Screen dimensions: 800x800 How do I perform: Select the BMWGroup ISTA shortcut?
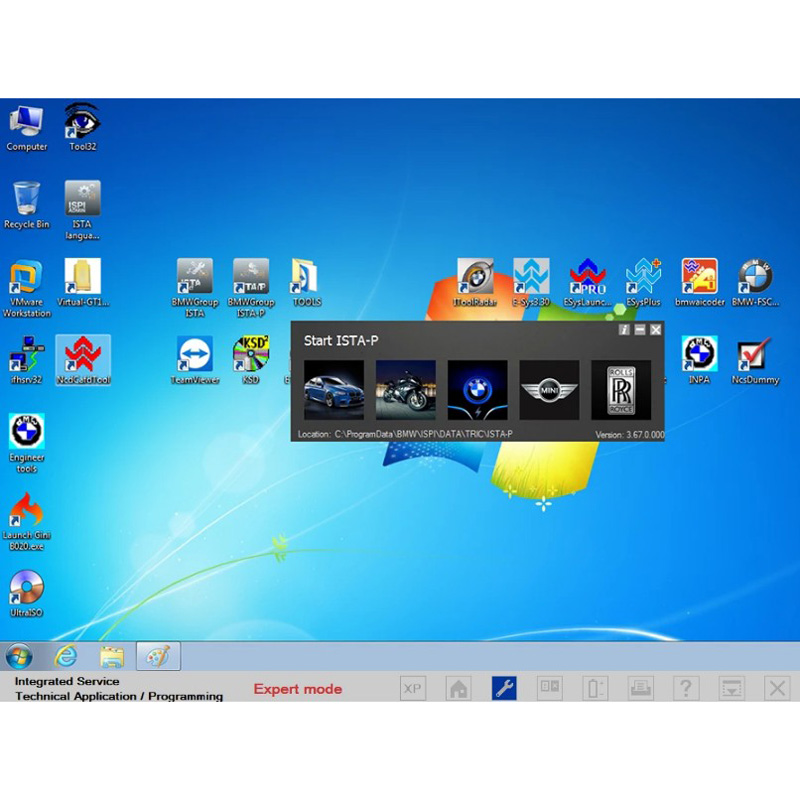194,288
